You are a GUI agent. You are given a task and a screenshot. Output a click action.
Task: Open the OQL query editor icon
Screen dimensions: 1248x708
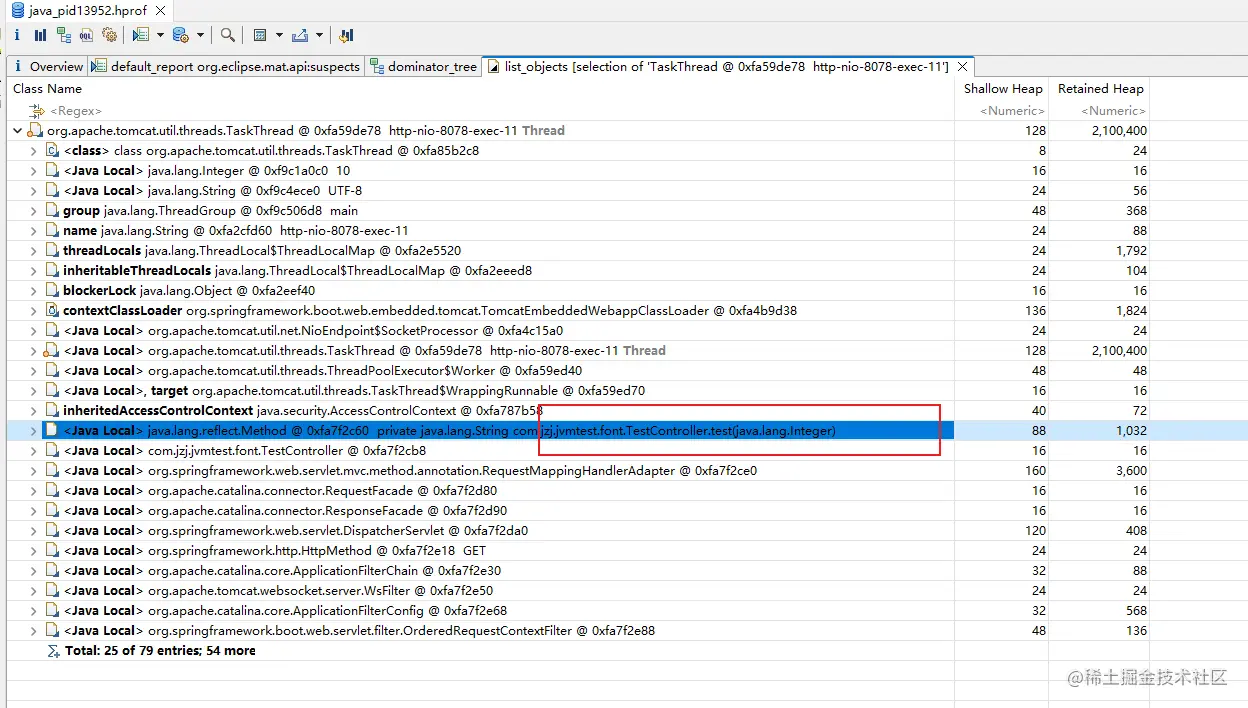pyautogui.click(x=86, y=35)
